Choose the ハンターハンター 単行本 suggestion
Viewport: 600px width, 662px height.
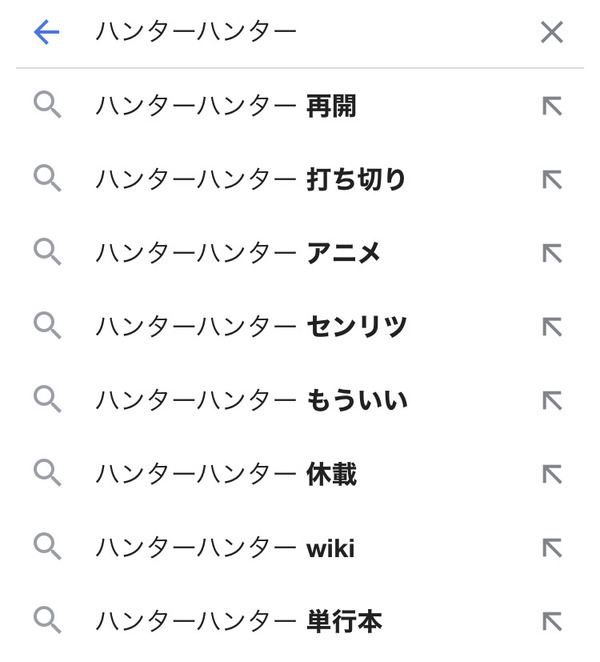(x=238, y=622)
